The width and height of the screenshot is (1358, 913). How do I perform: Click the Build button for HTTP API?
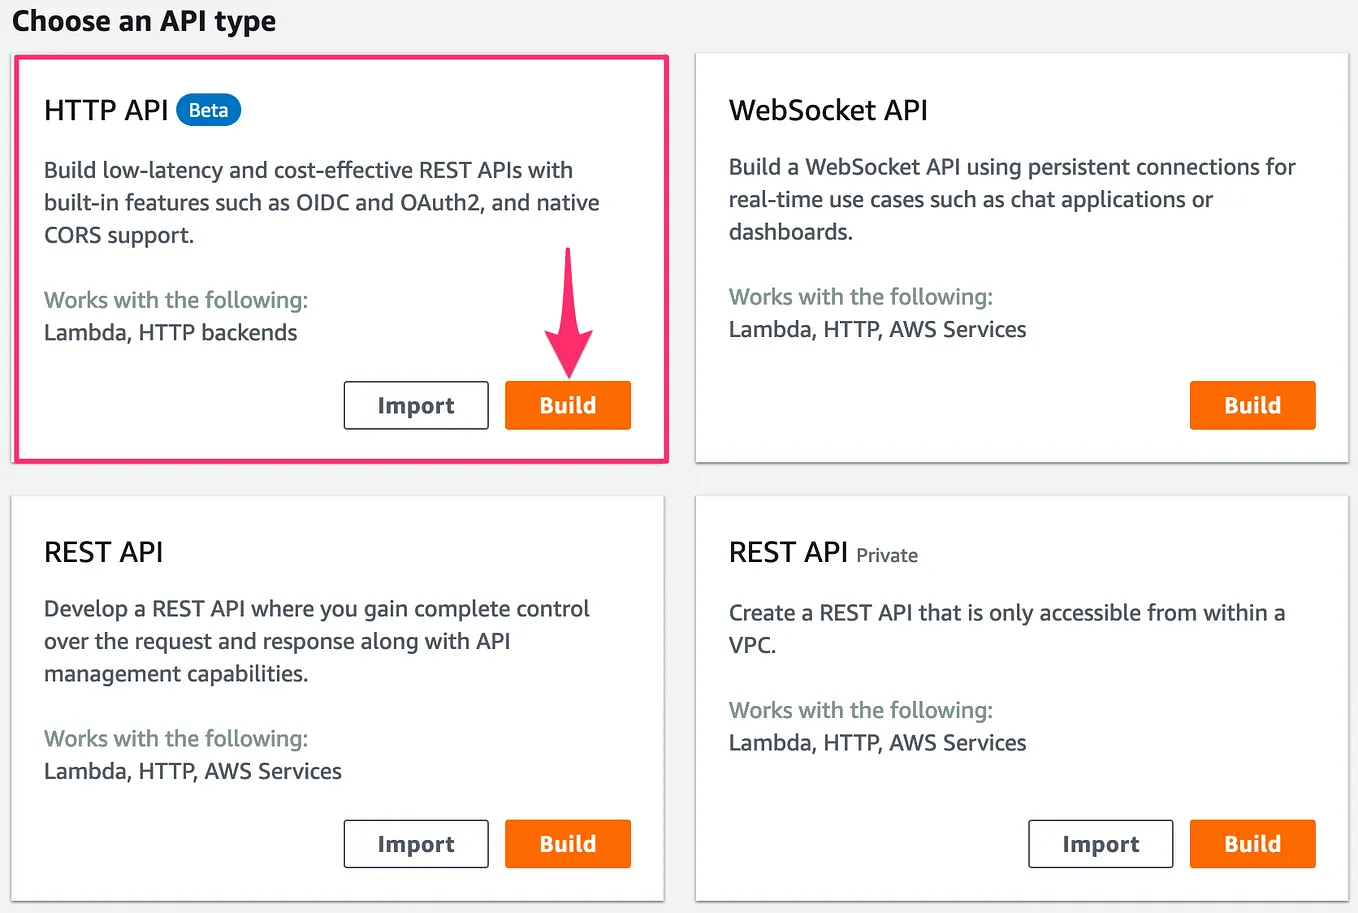[567, 405]
